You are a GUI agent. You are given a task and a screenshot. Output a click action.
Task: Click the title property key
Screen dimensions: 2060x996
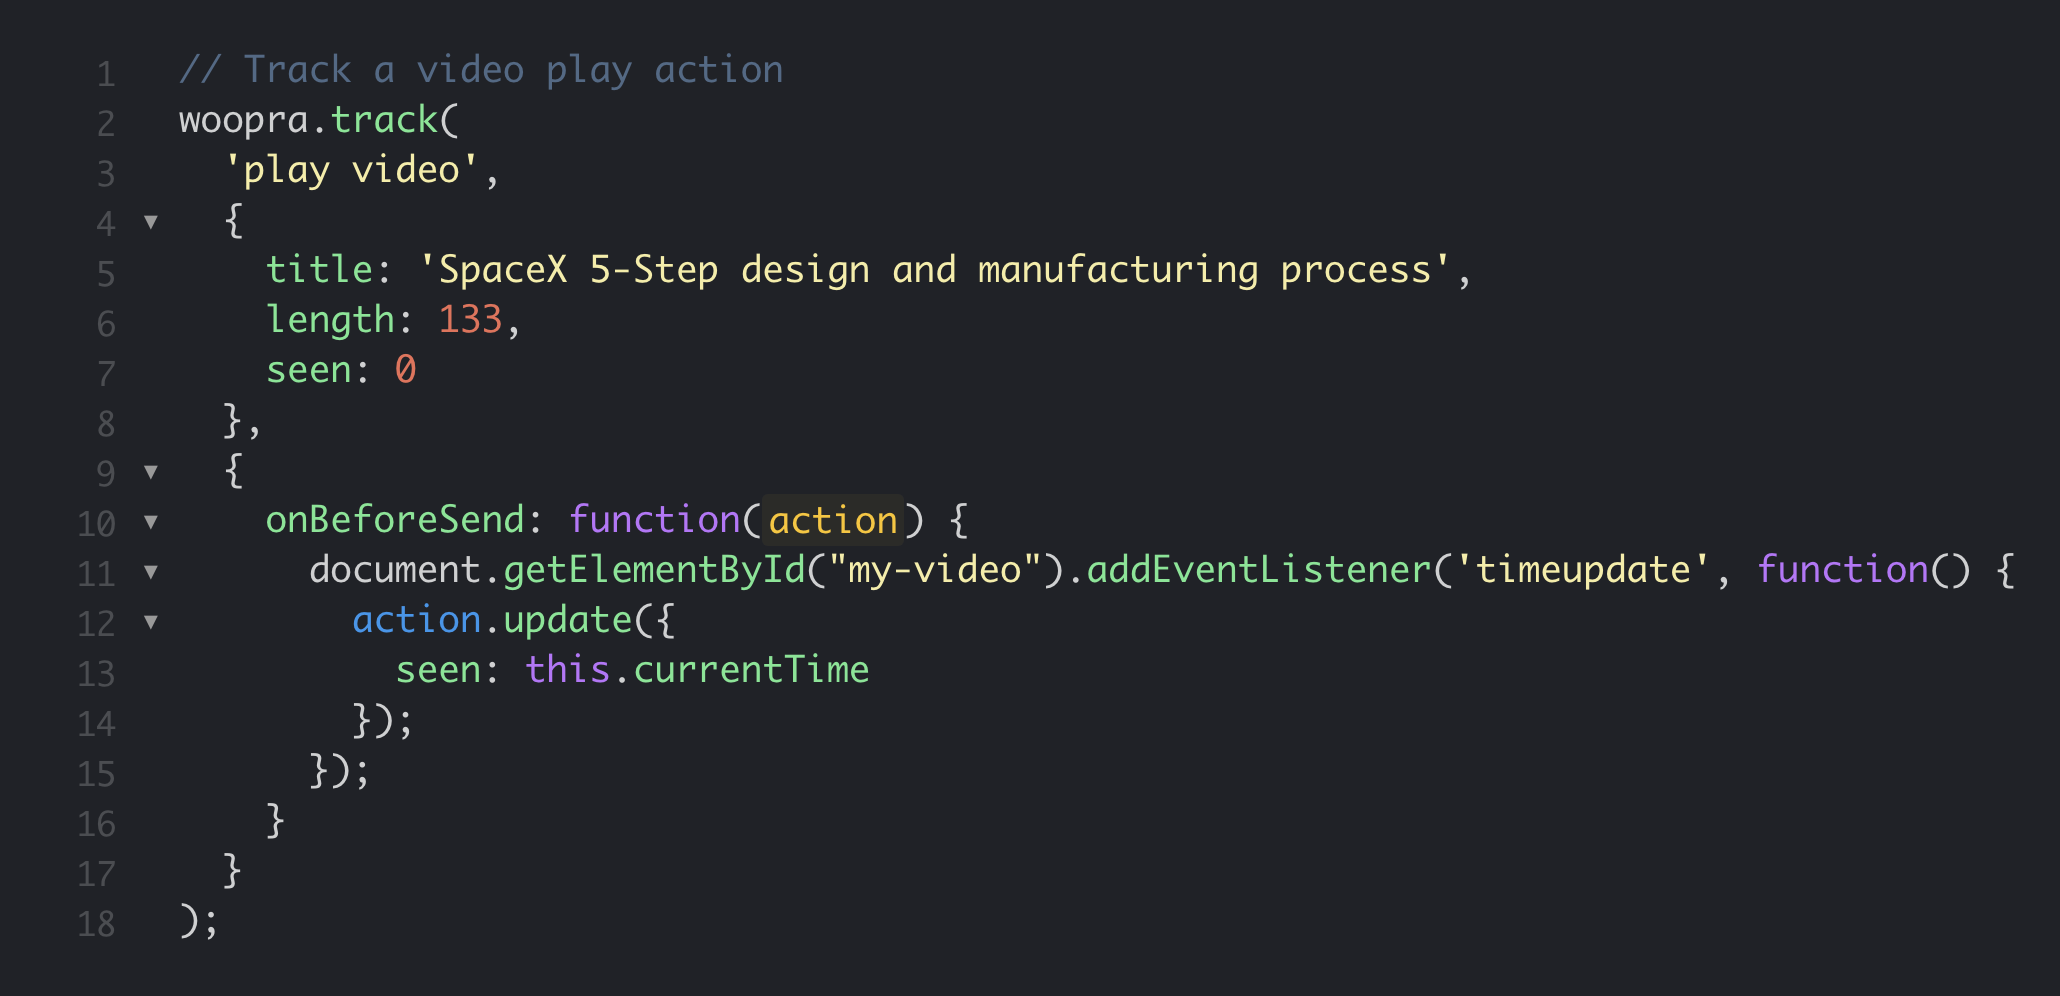tap(319, 270)
